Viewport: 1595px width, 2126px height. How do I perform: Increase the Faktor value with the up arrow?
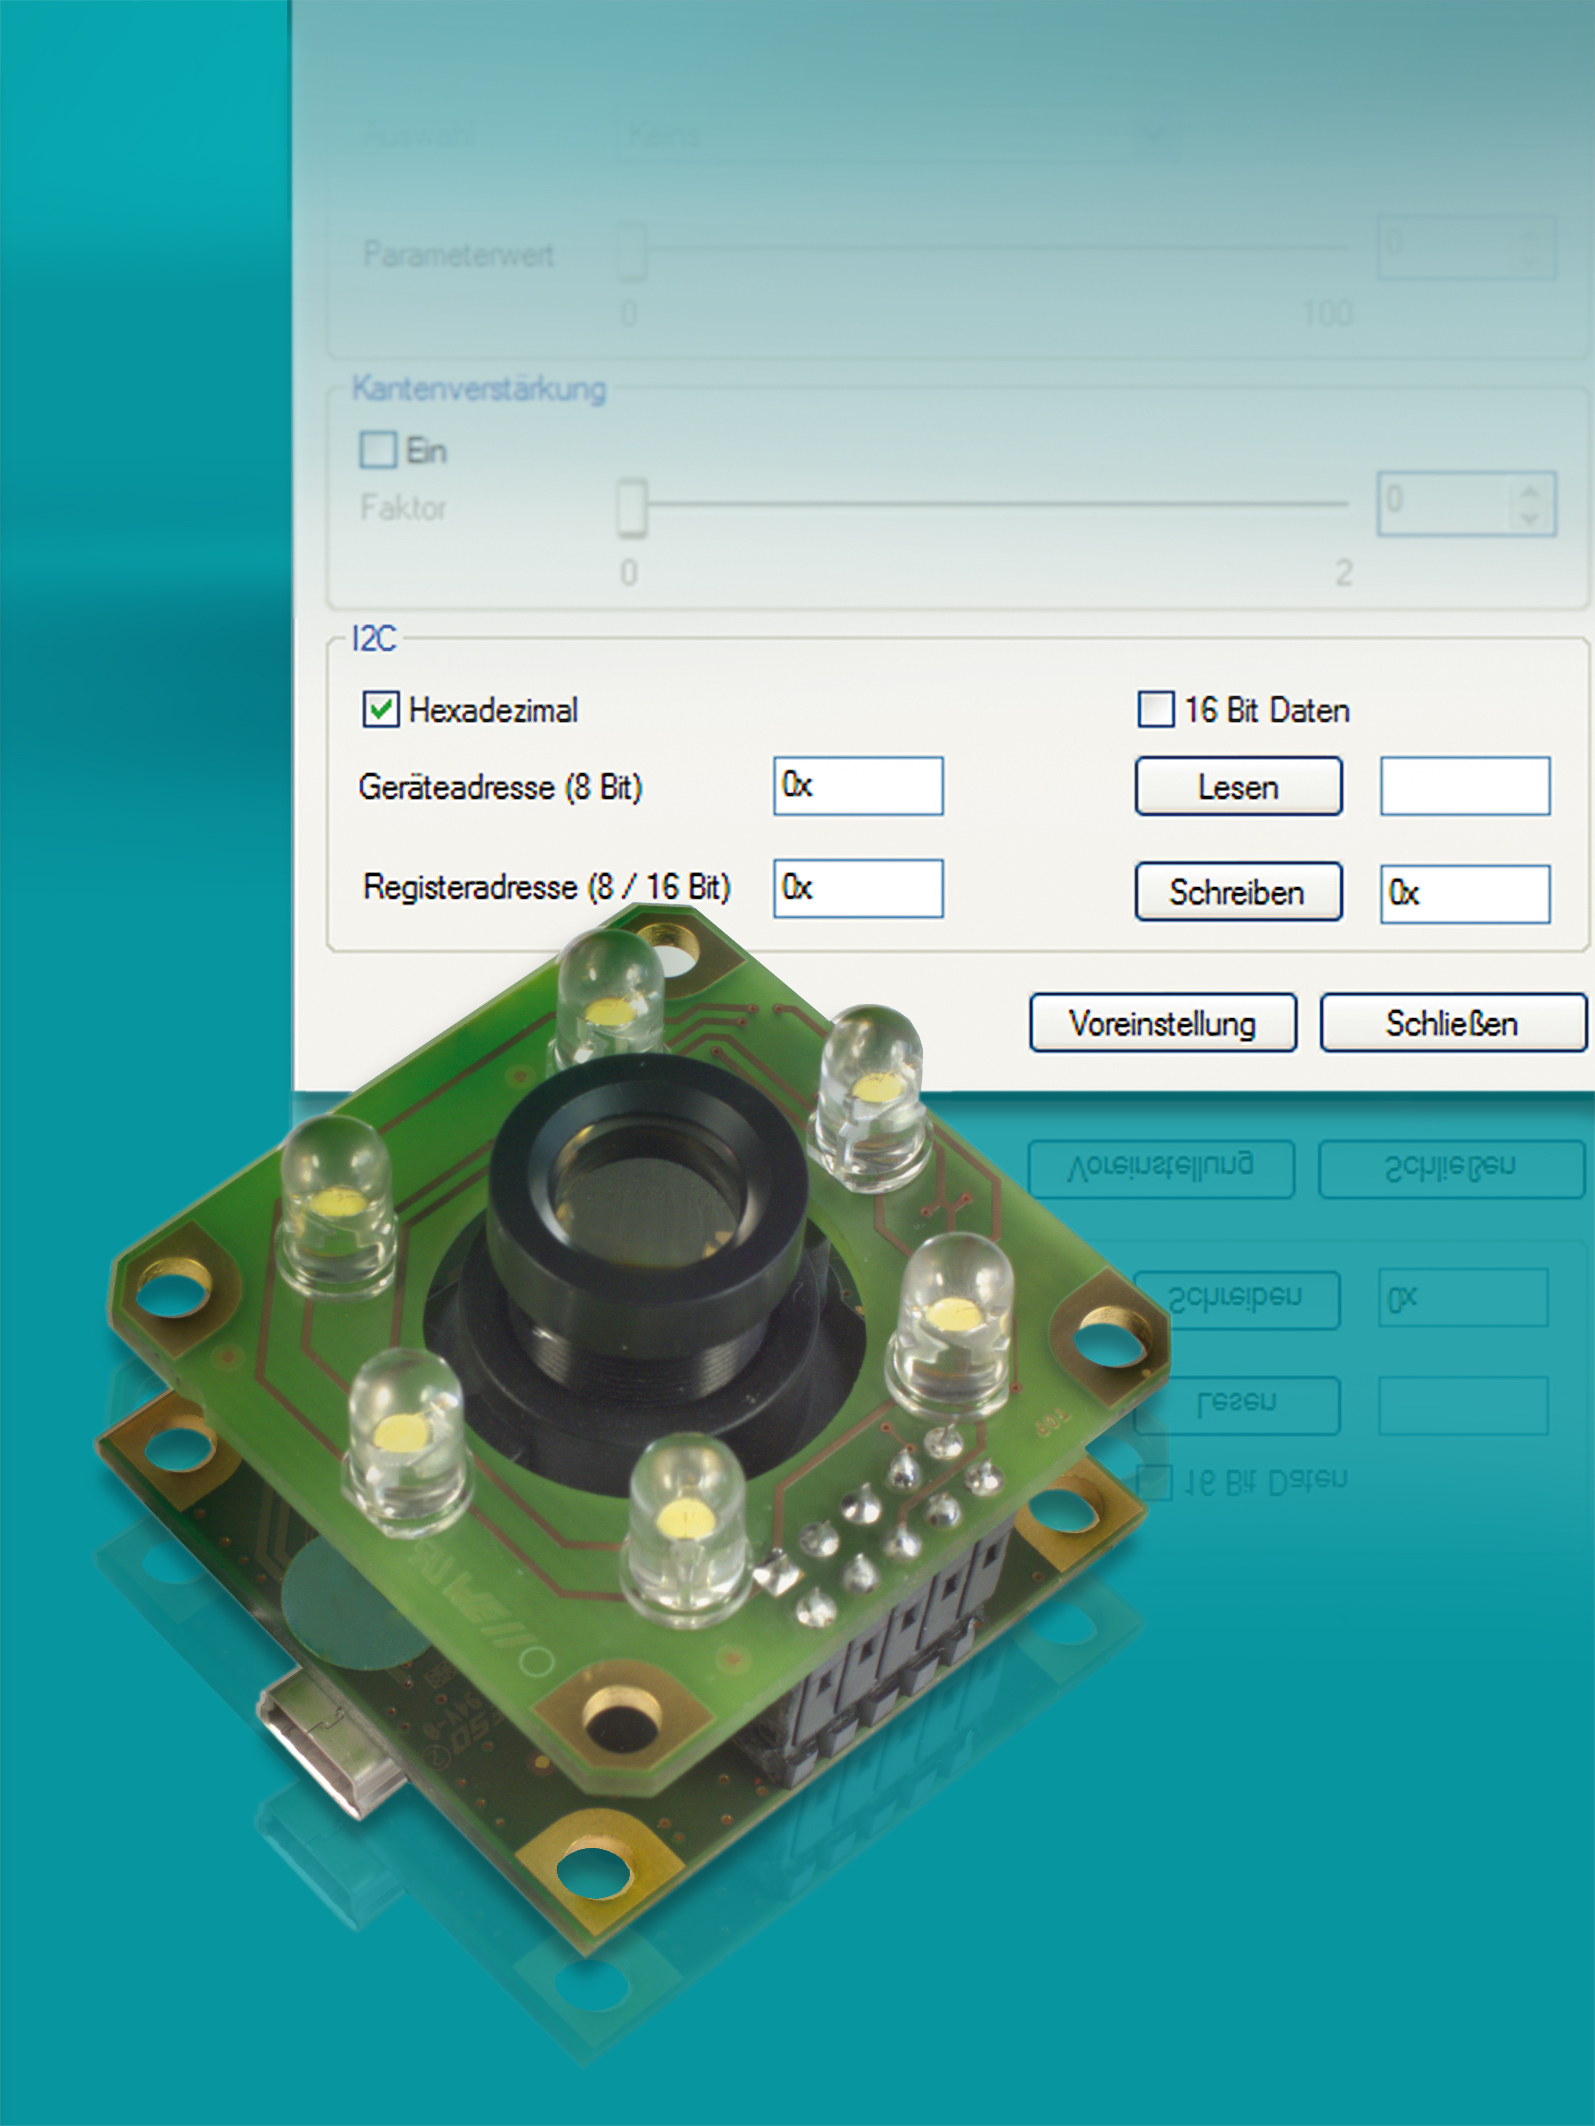click(1529, 491)
